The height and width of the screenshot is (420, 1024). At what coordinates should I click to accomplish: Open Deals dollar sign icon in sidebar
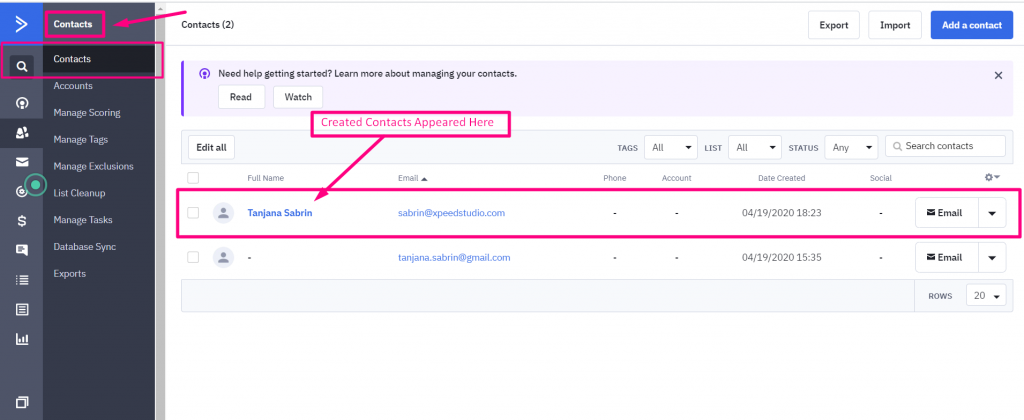coord(21,220)
